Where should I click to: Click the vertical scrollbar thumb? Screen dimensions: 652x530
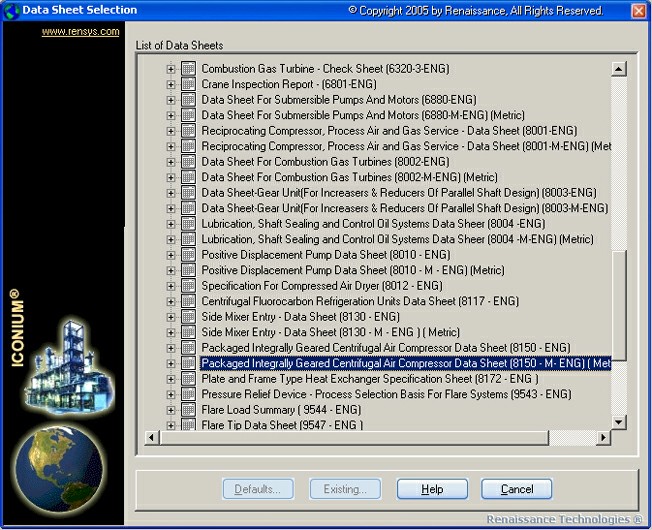(x=619, y=306)
